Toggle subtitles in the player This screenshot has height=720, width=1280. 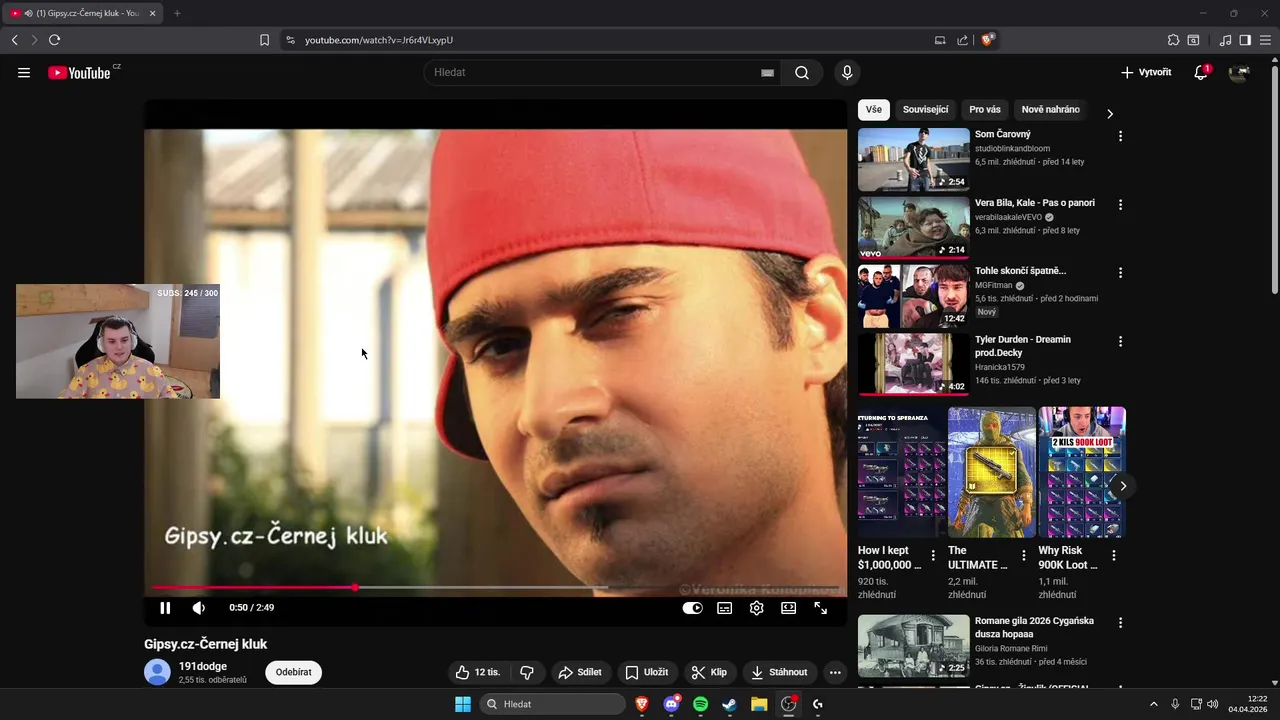coord(724,607)
